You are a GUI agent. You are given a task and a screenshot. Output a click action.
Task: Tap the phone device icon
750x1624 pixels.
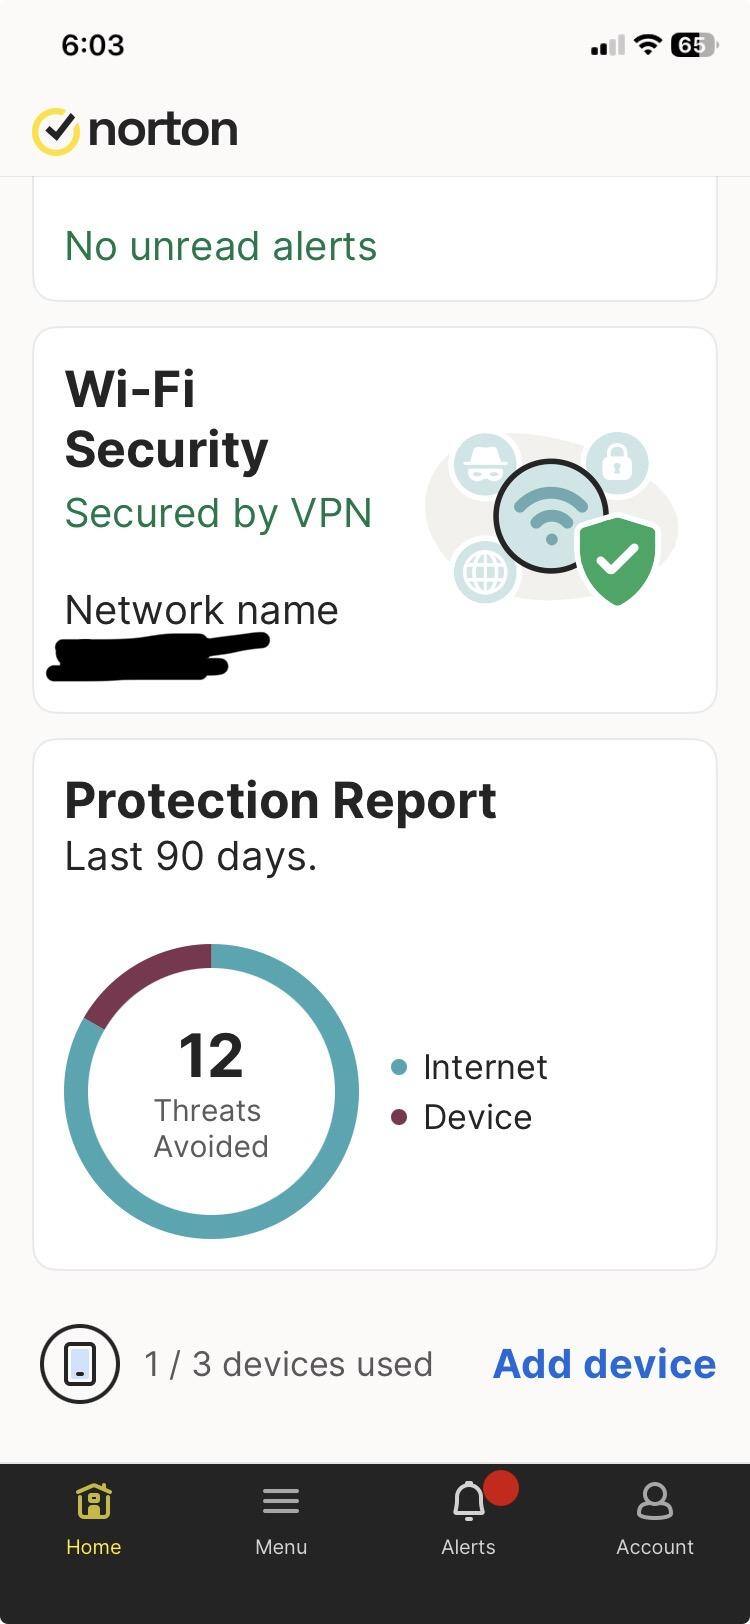pyautogui.click(x=80, y=1364)
